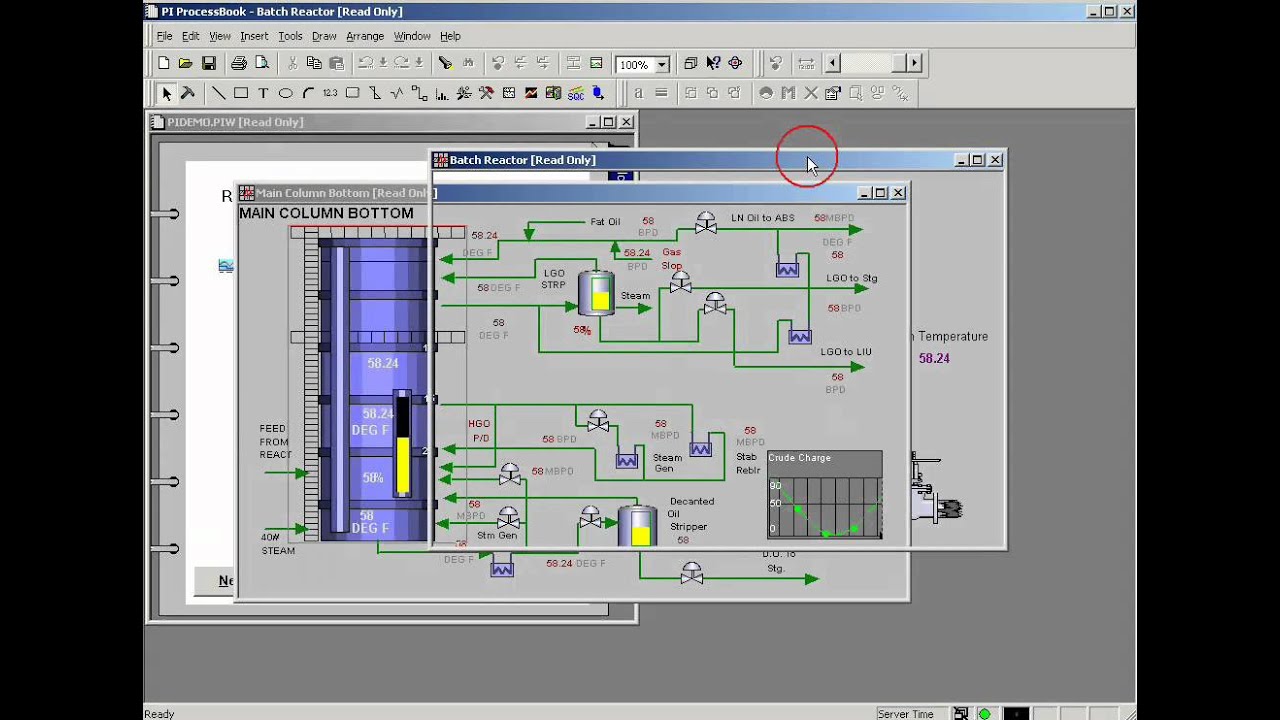The image size is (1280, 720).
Task: Click the 58.24 temperature value
Action: [934, 358]
